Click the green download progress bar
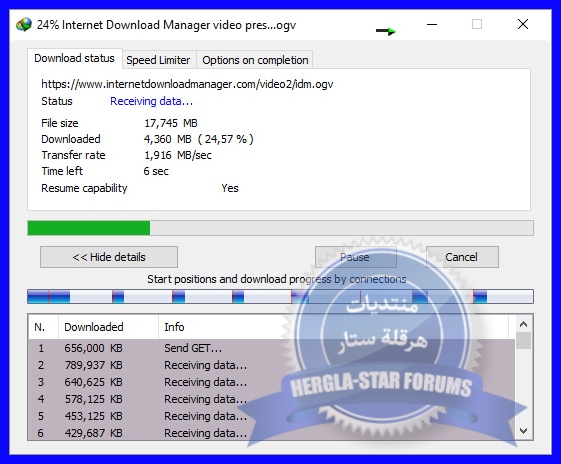This screenshot has height=464, width=561. 280,228
